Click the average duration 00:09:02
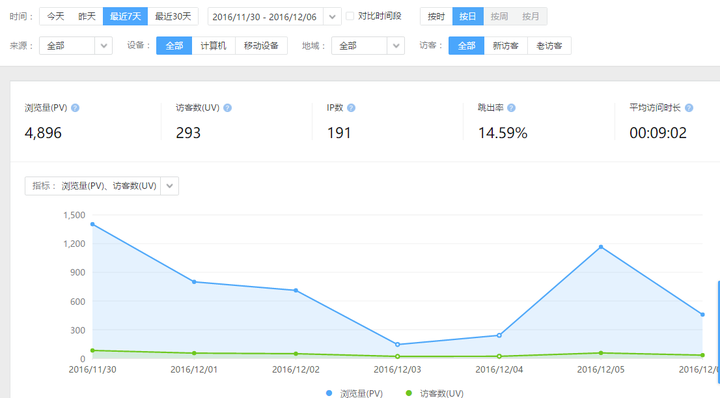The width and height of the screenshot is (720, 398). click(658, 133)
